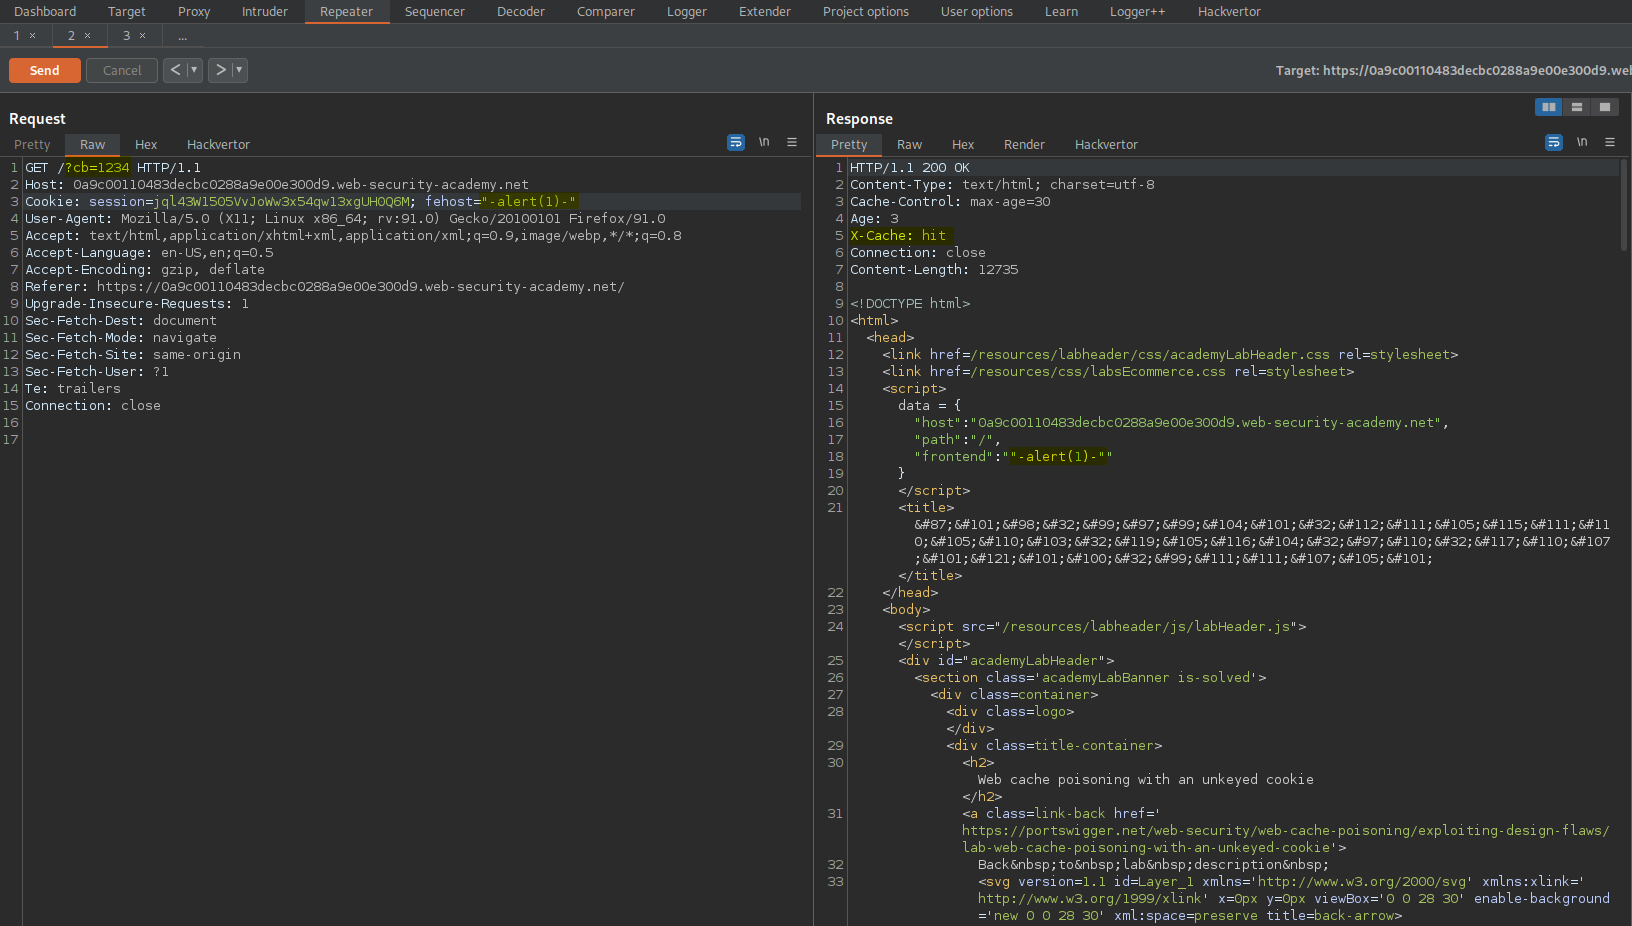Show non-printable characters in the Response pane
This screenshot has width=1632, height=926.
tap(1582, 143)
